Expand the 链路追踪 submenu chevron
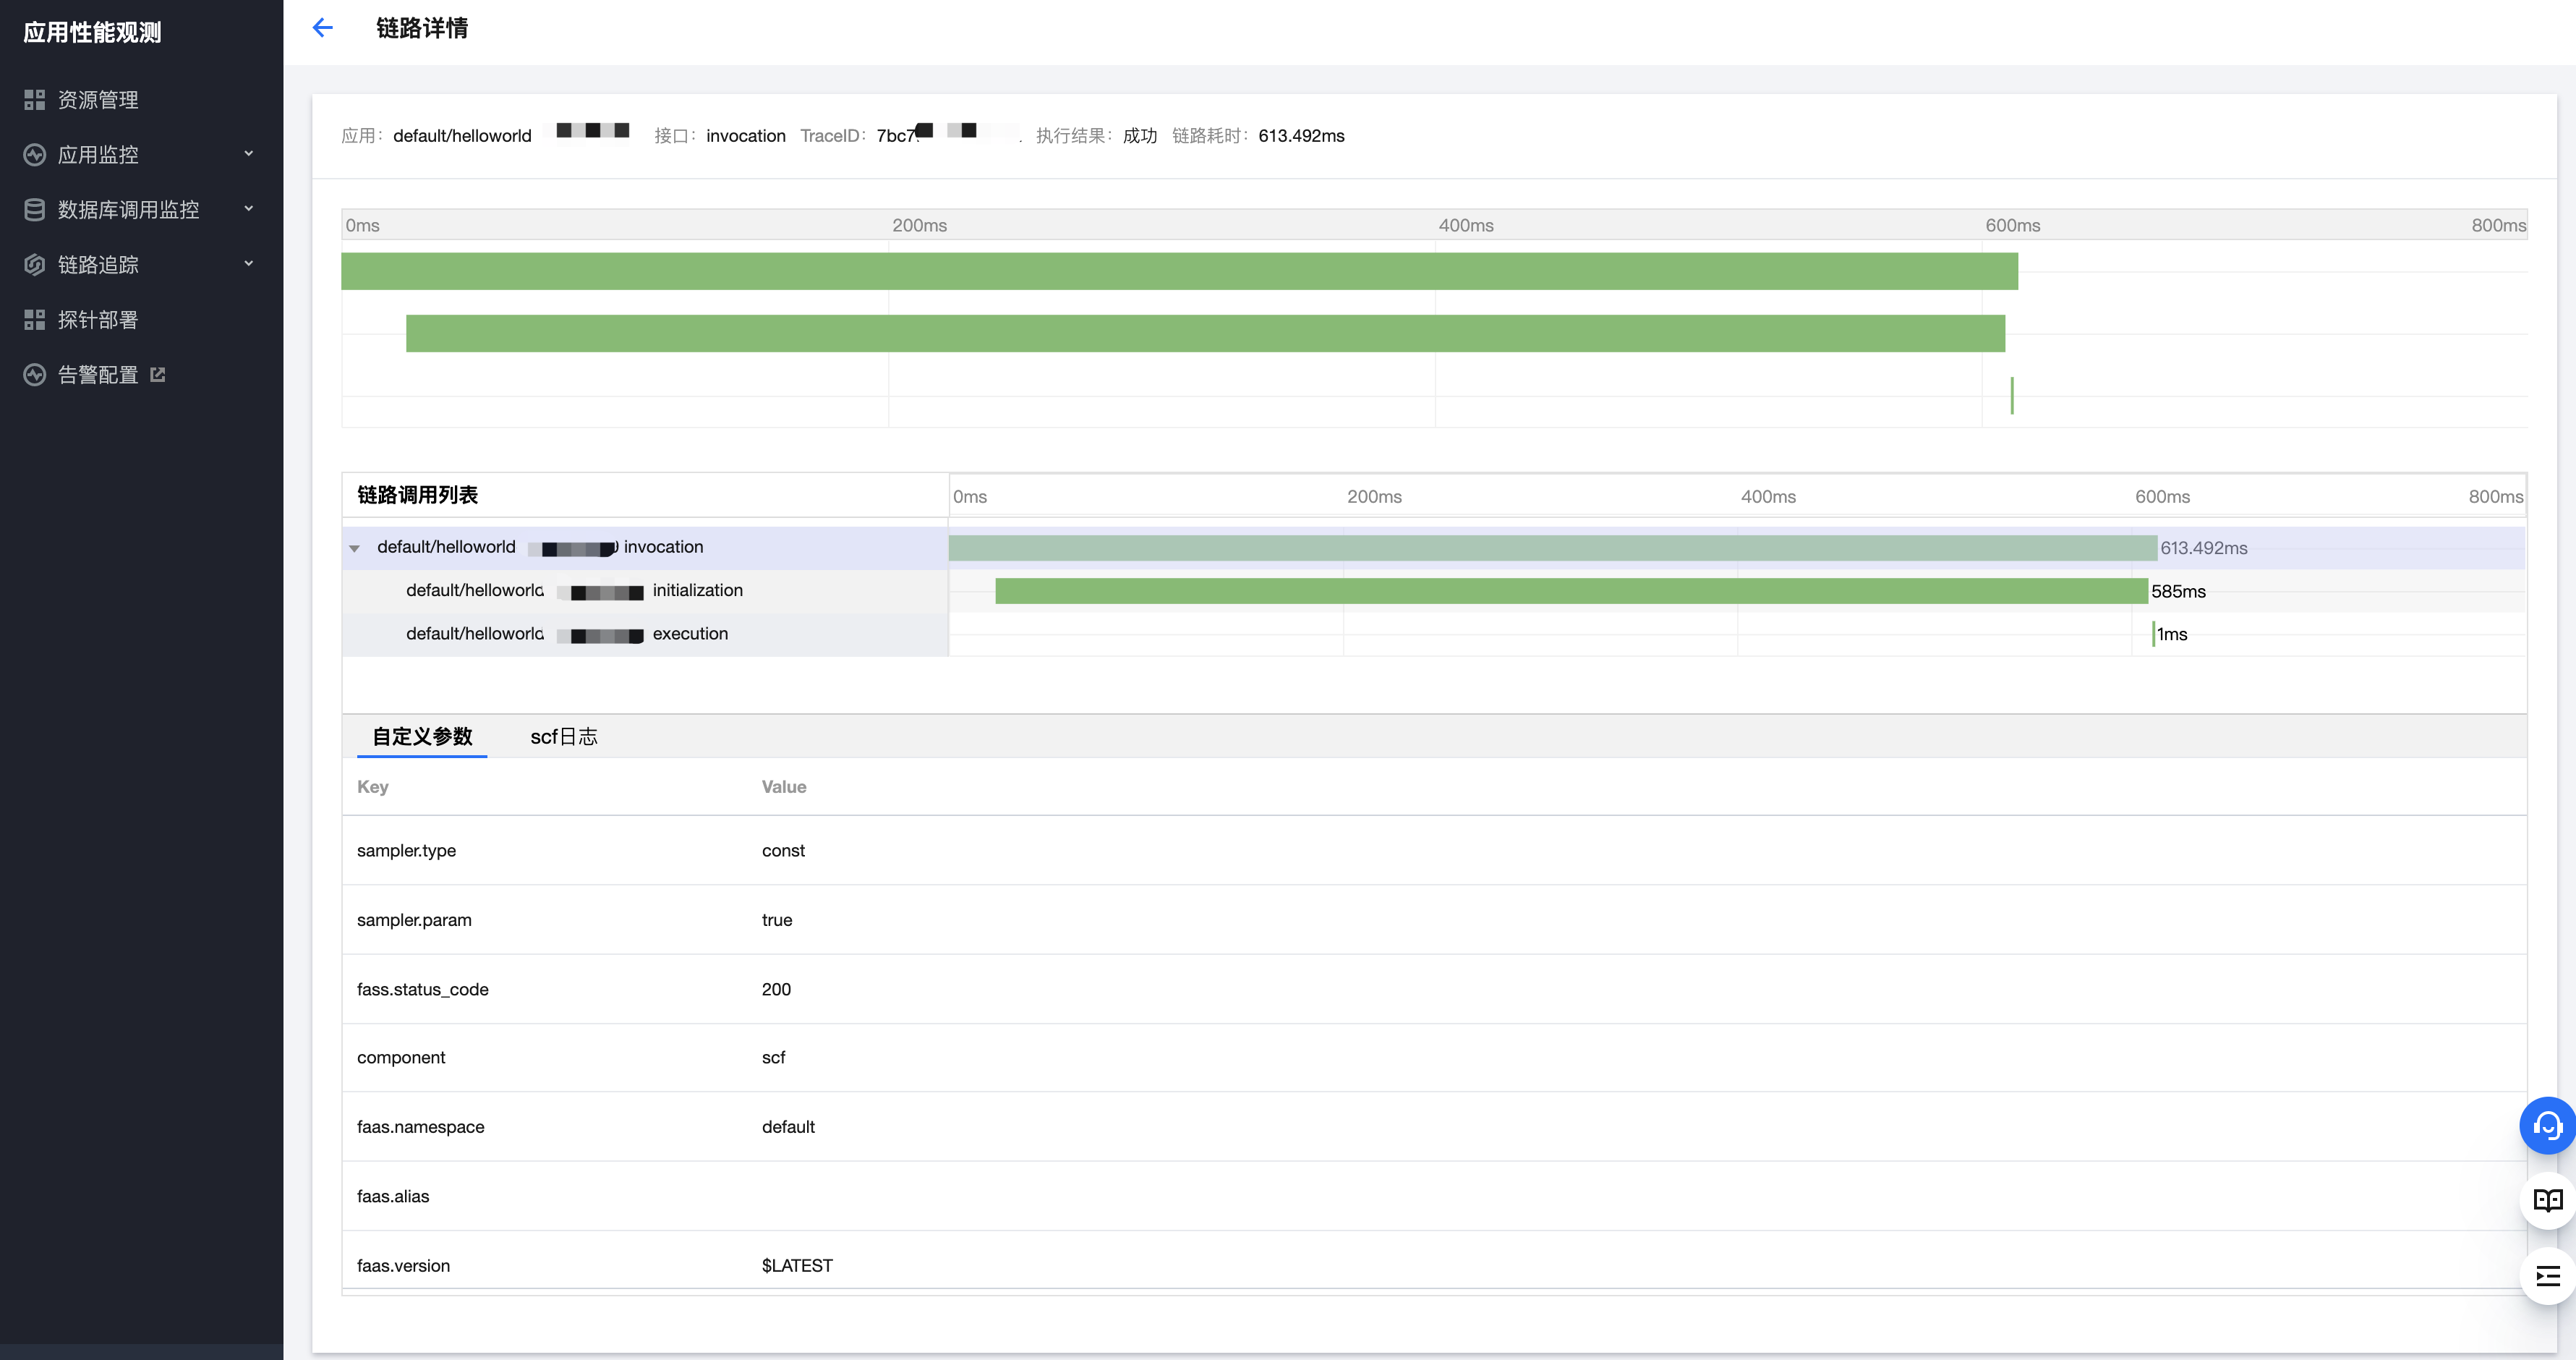2576x1360 pixels. click(x=249, y=264)
